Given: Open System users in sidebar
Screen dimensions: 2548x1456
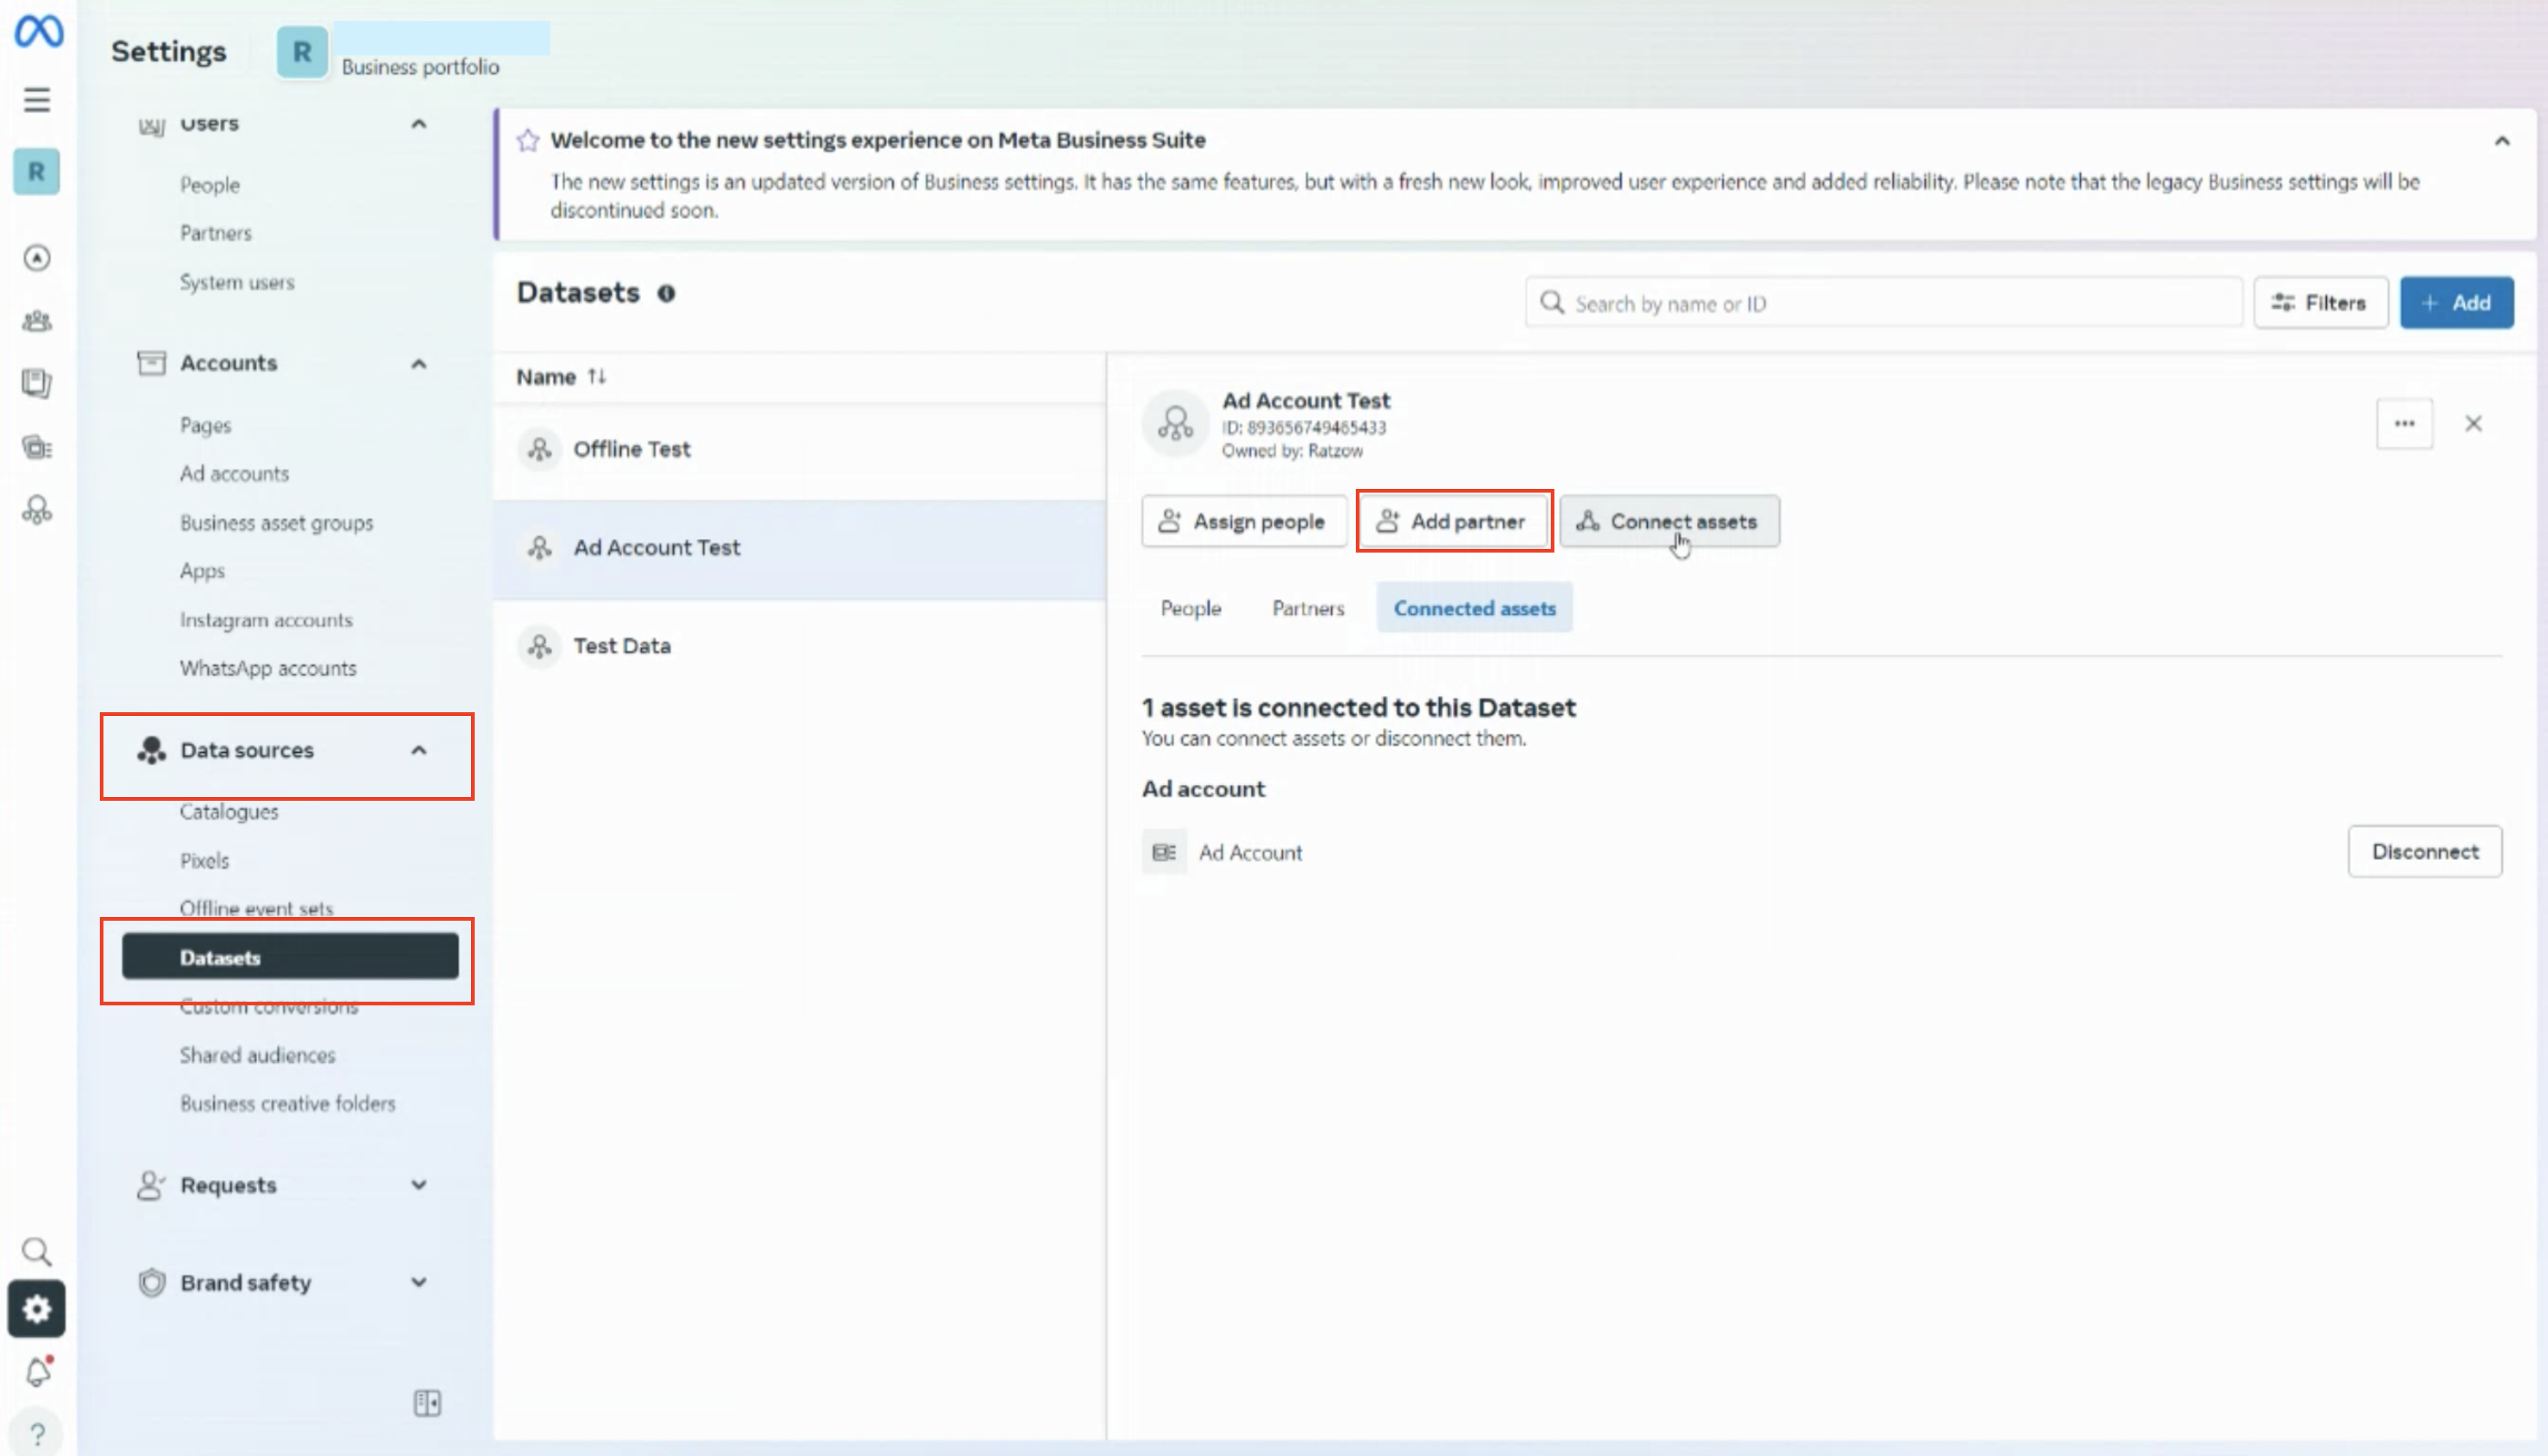Looking at the screenshot, I should pos(237,282).
